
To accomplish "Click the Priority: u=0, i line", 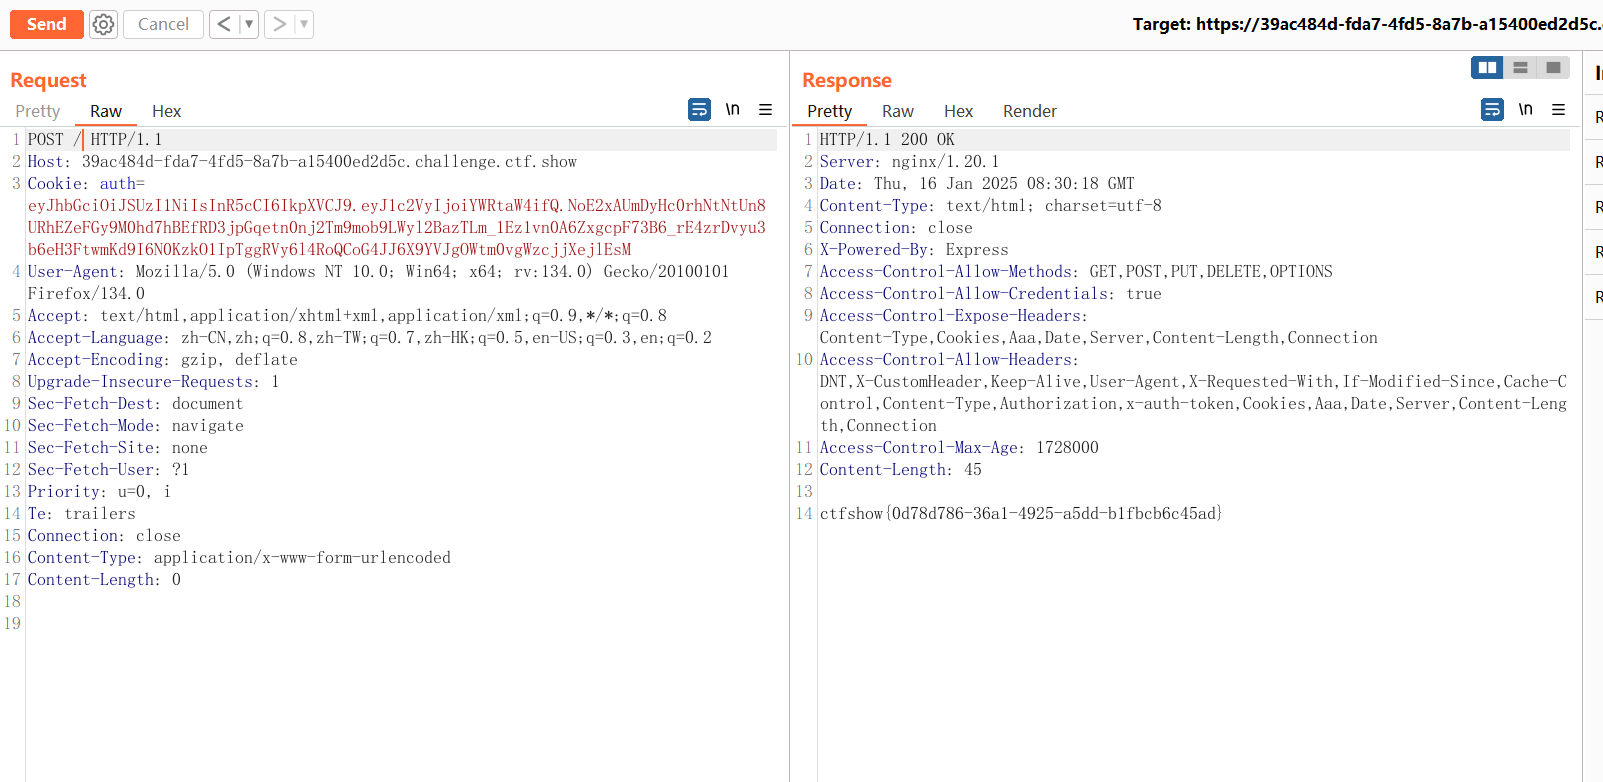I will tap(99, 491).
